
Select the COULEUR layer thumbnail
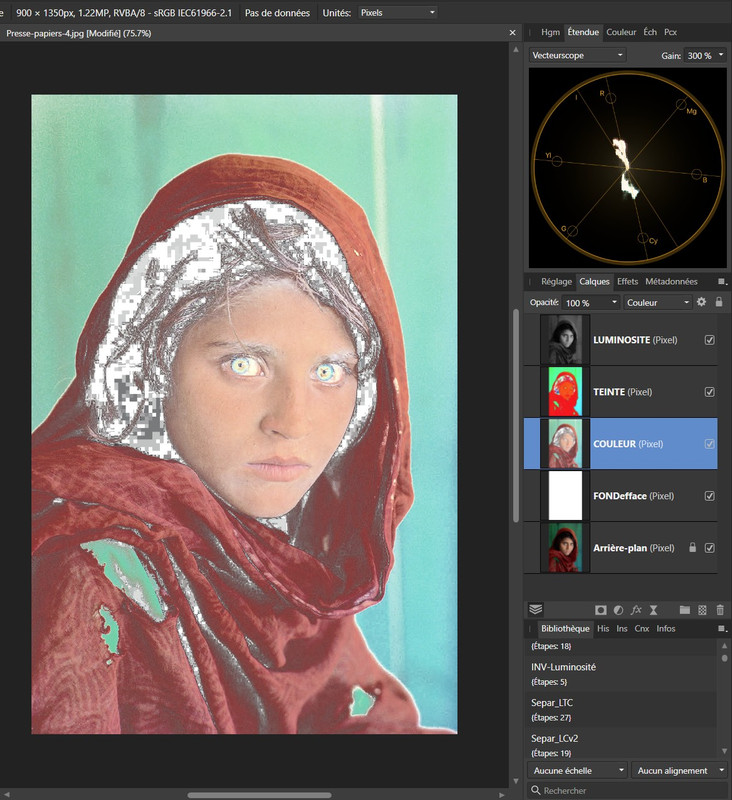pos(565,444)
